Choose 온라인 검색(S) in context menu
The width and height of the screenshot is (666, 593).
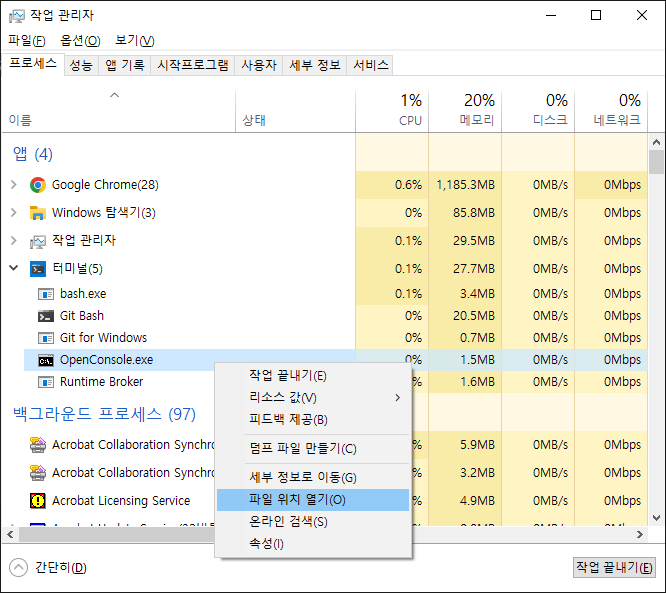tap(313, 522)
